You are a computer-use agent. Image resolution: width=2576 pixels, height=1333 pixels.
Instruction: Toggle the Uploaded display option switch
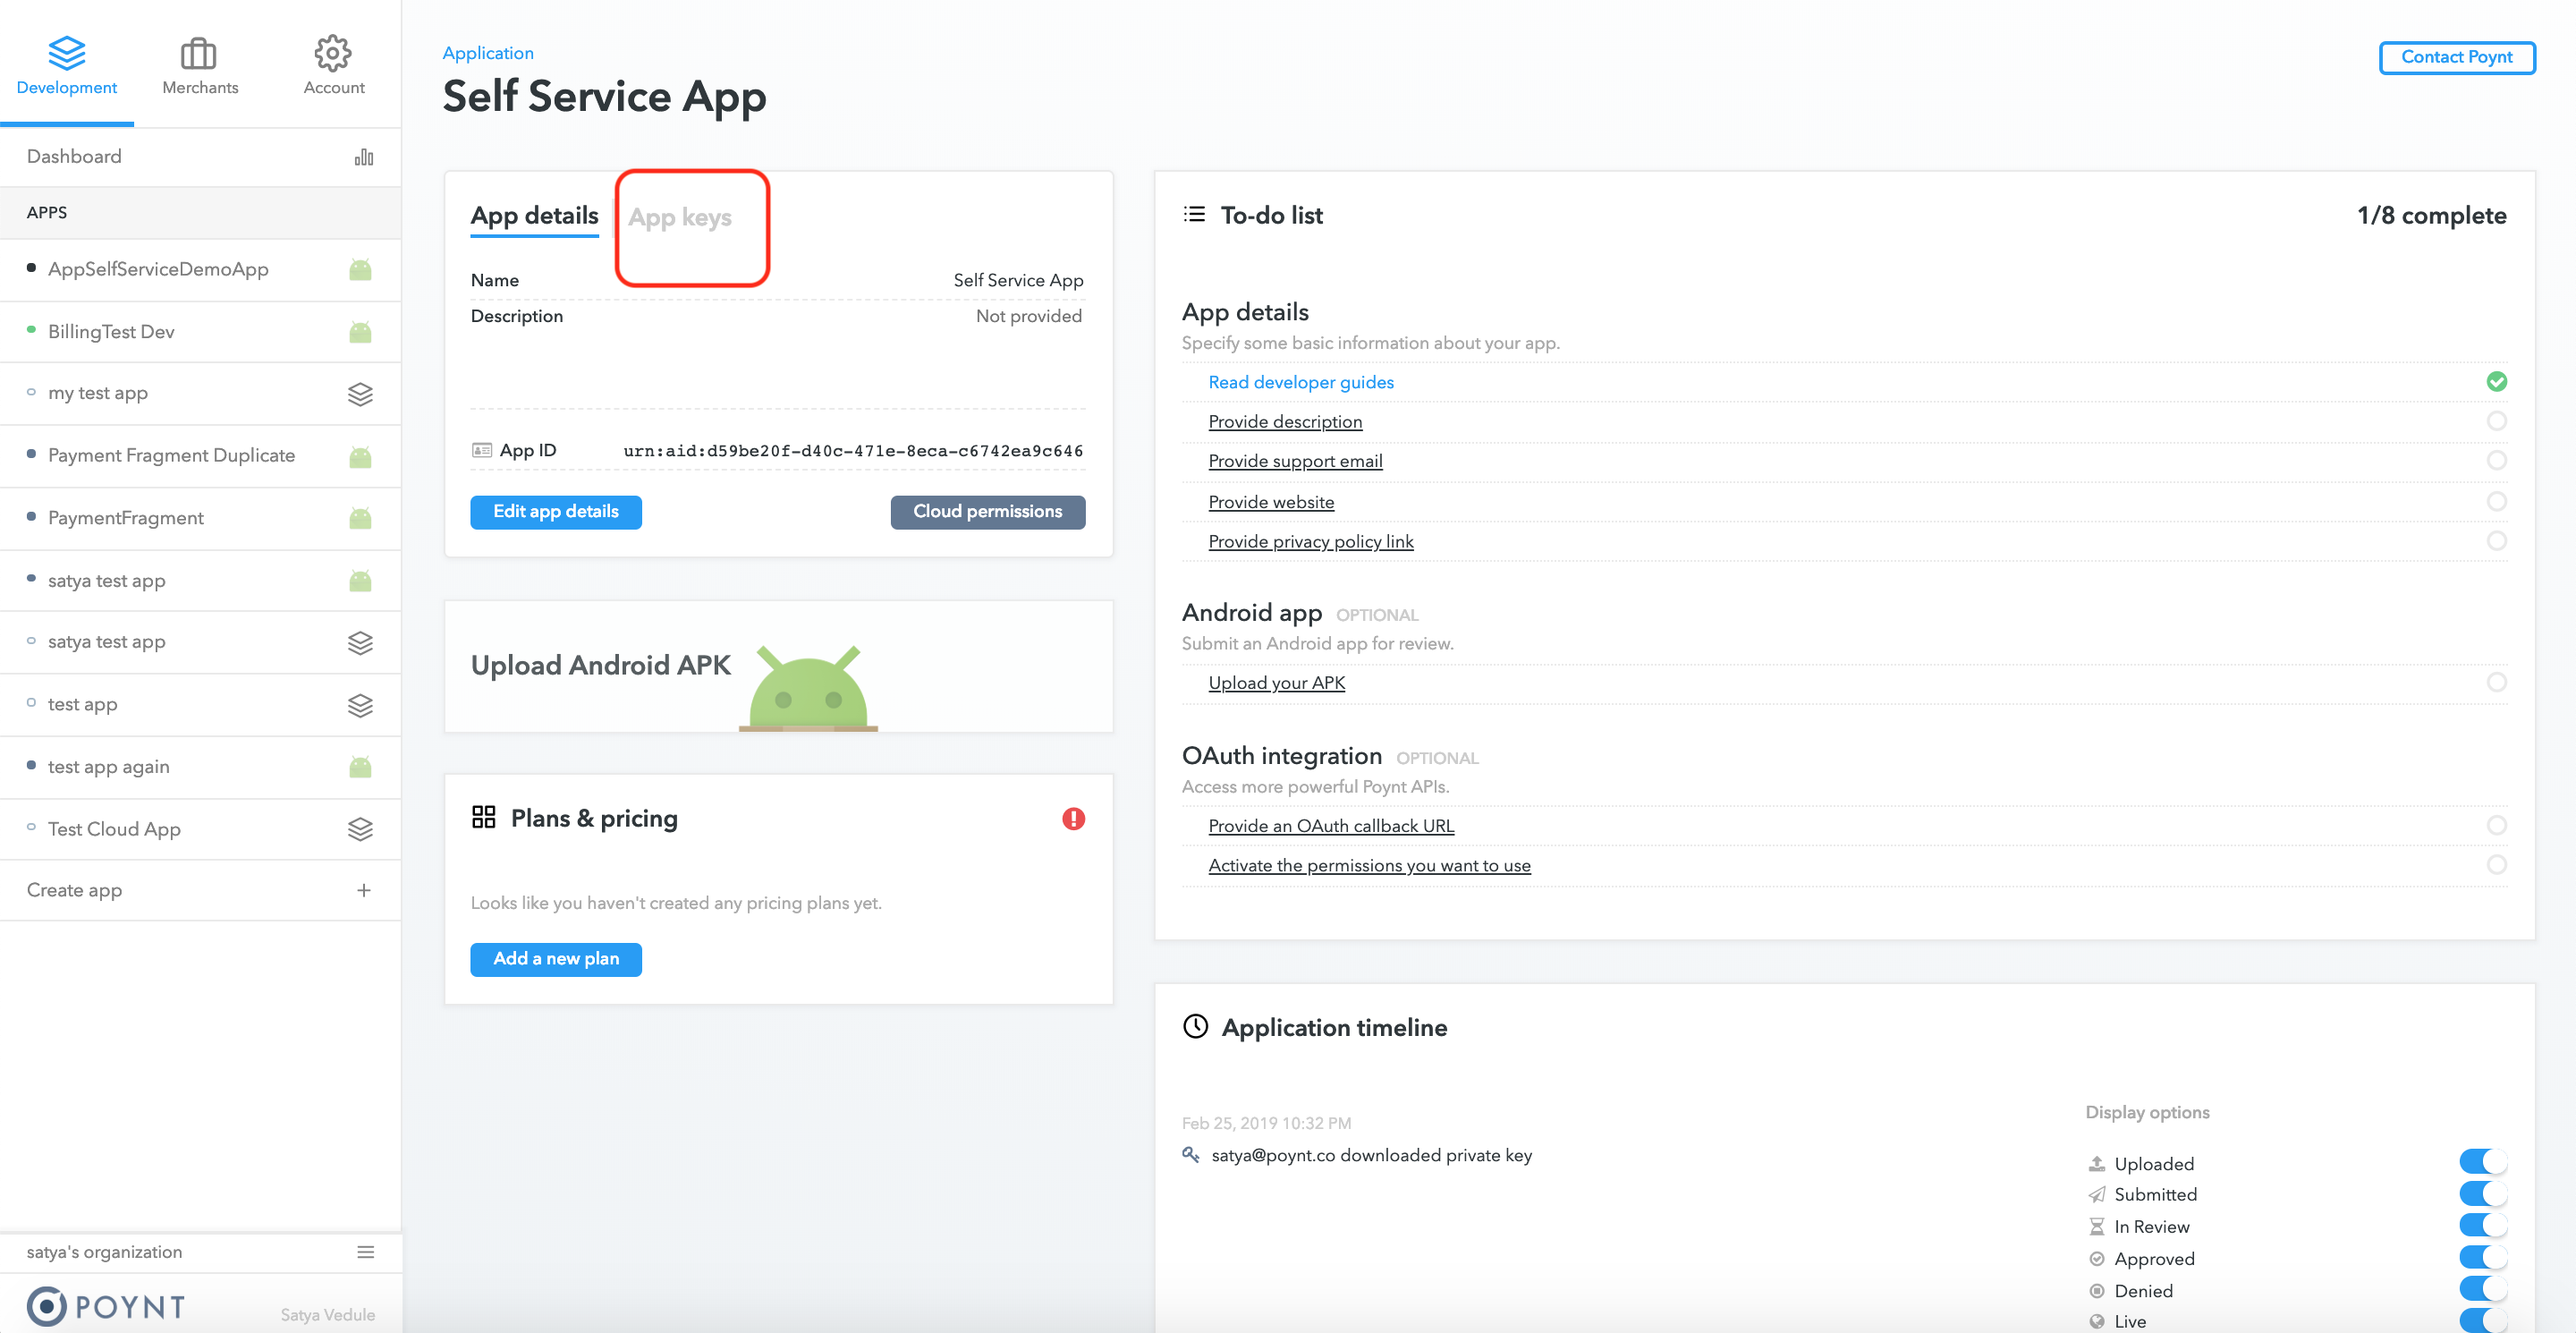point(2483,1162)
